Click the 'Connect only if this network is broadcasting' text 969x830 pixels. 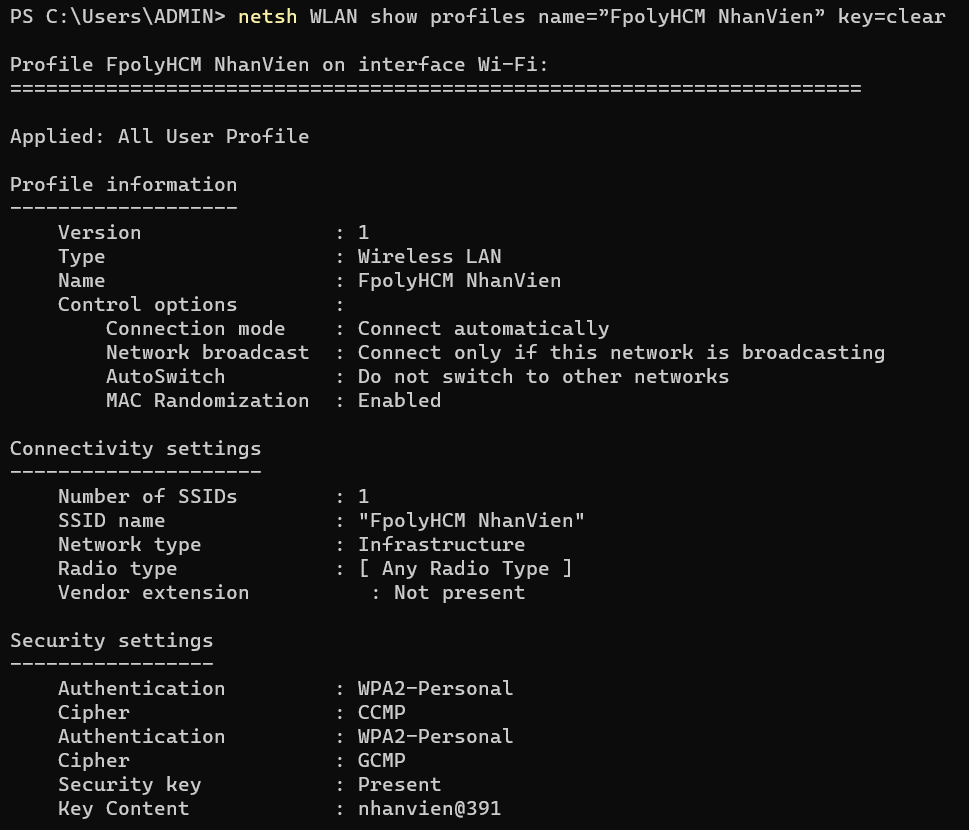pyautogui.click(x=621, y=353)
